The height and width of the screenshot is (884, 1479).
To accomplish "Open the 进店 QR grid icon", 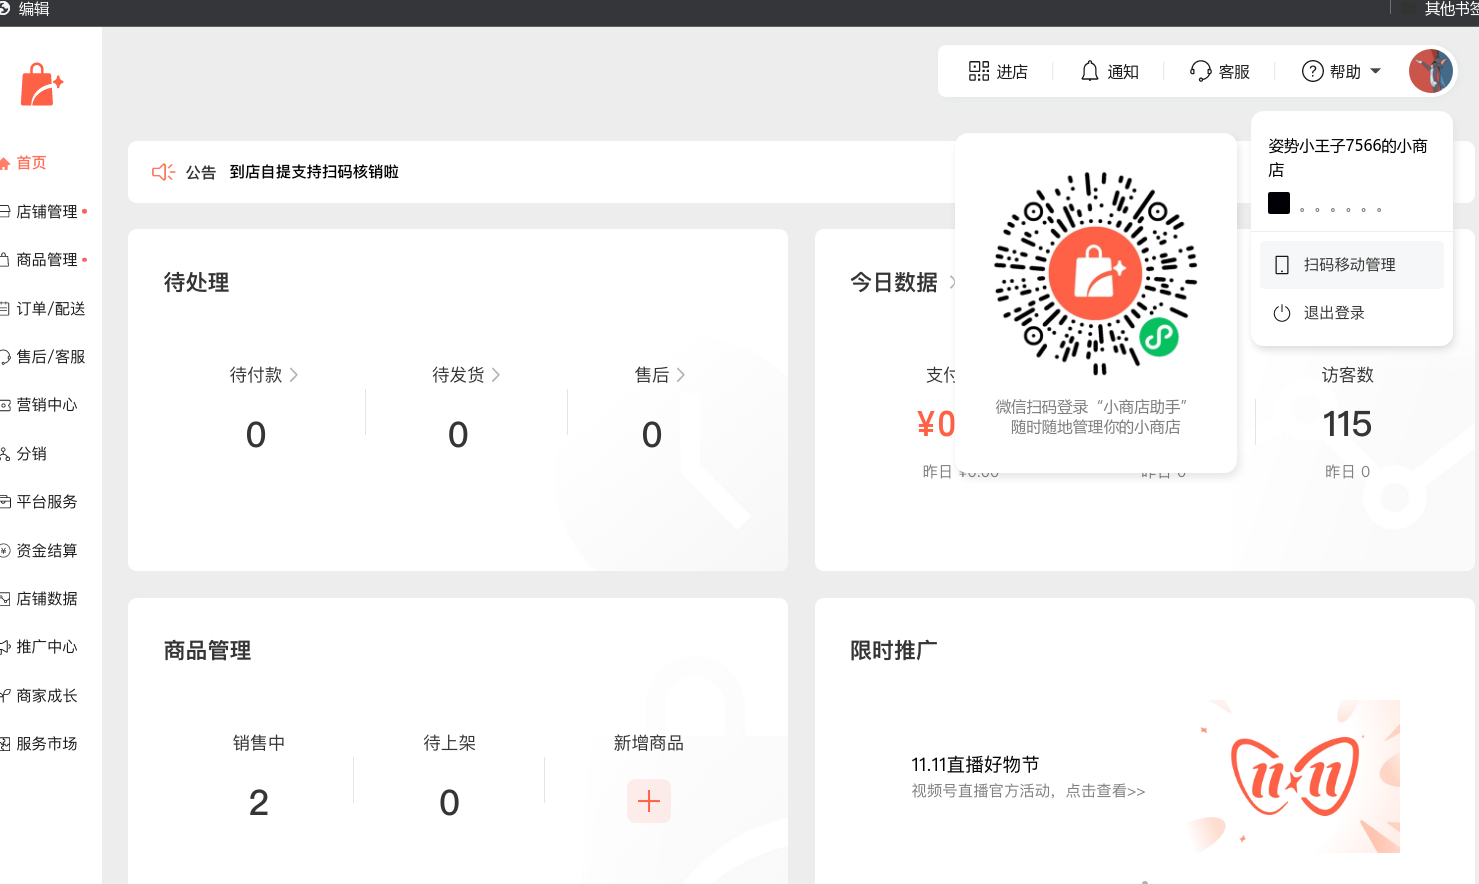I will pyautogui.click(x=978, y=71).
